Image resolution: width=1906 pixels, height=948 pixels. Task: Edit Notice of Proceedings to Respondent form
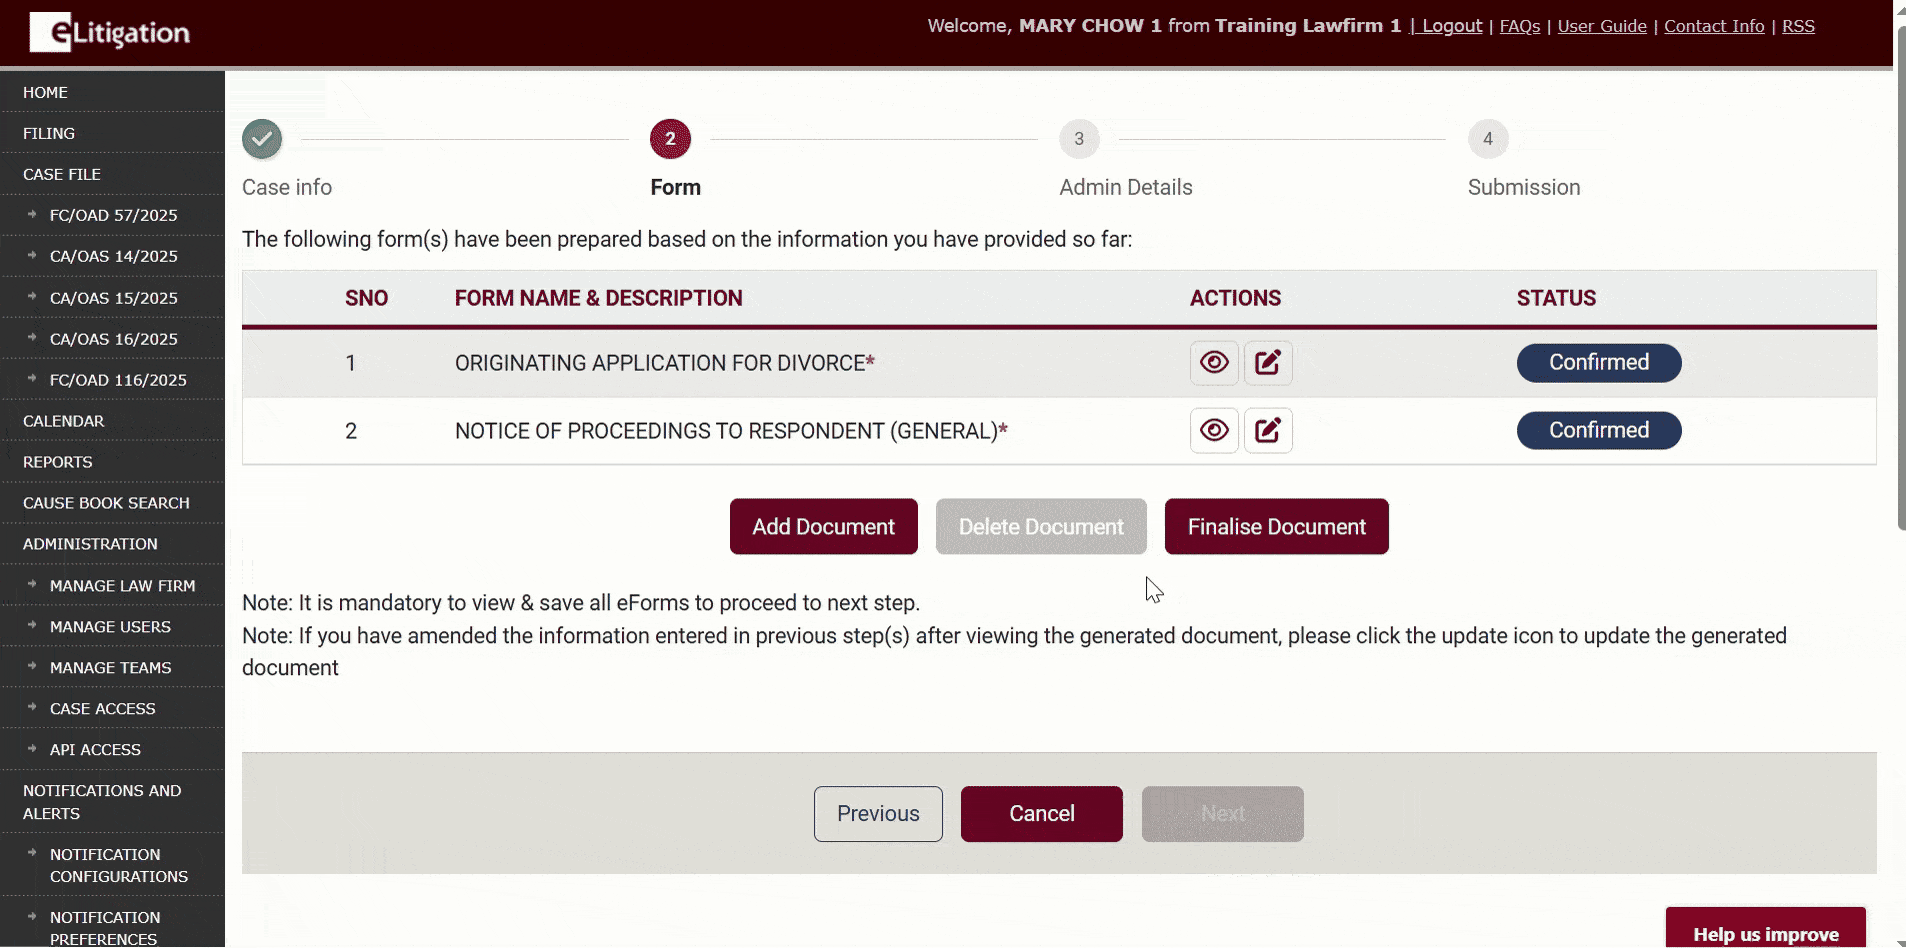1267,431
